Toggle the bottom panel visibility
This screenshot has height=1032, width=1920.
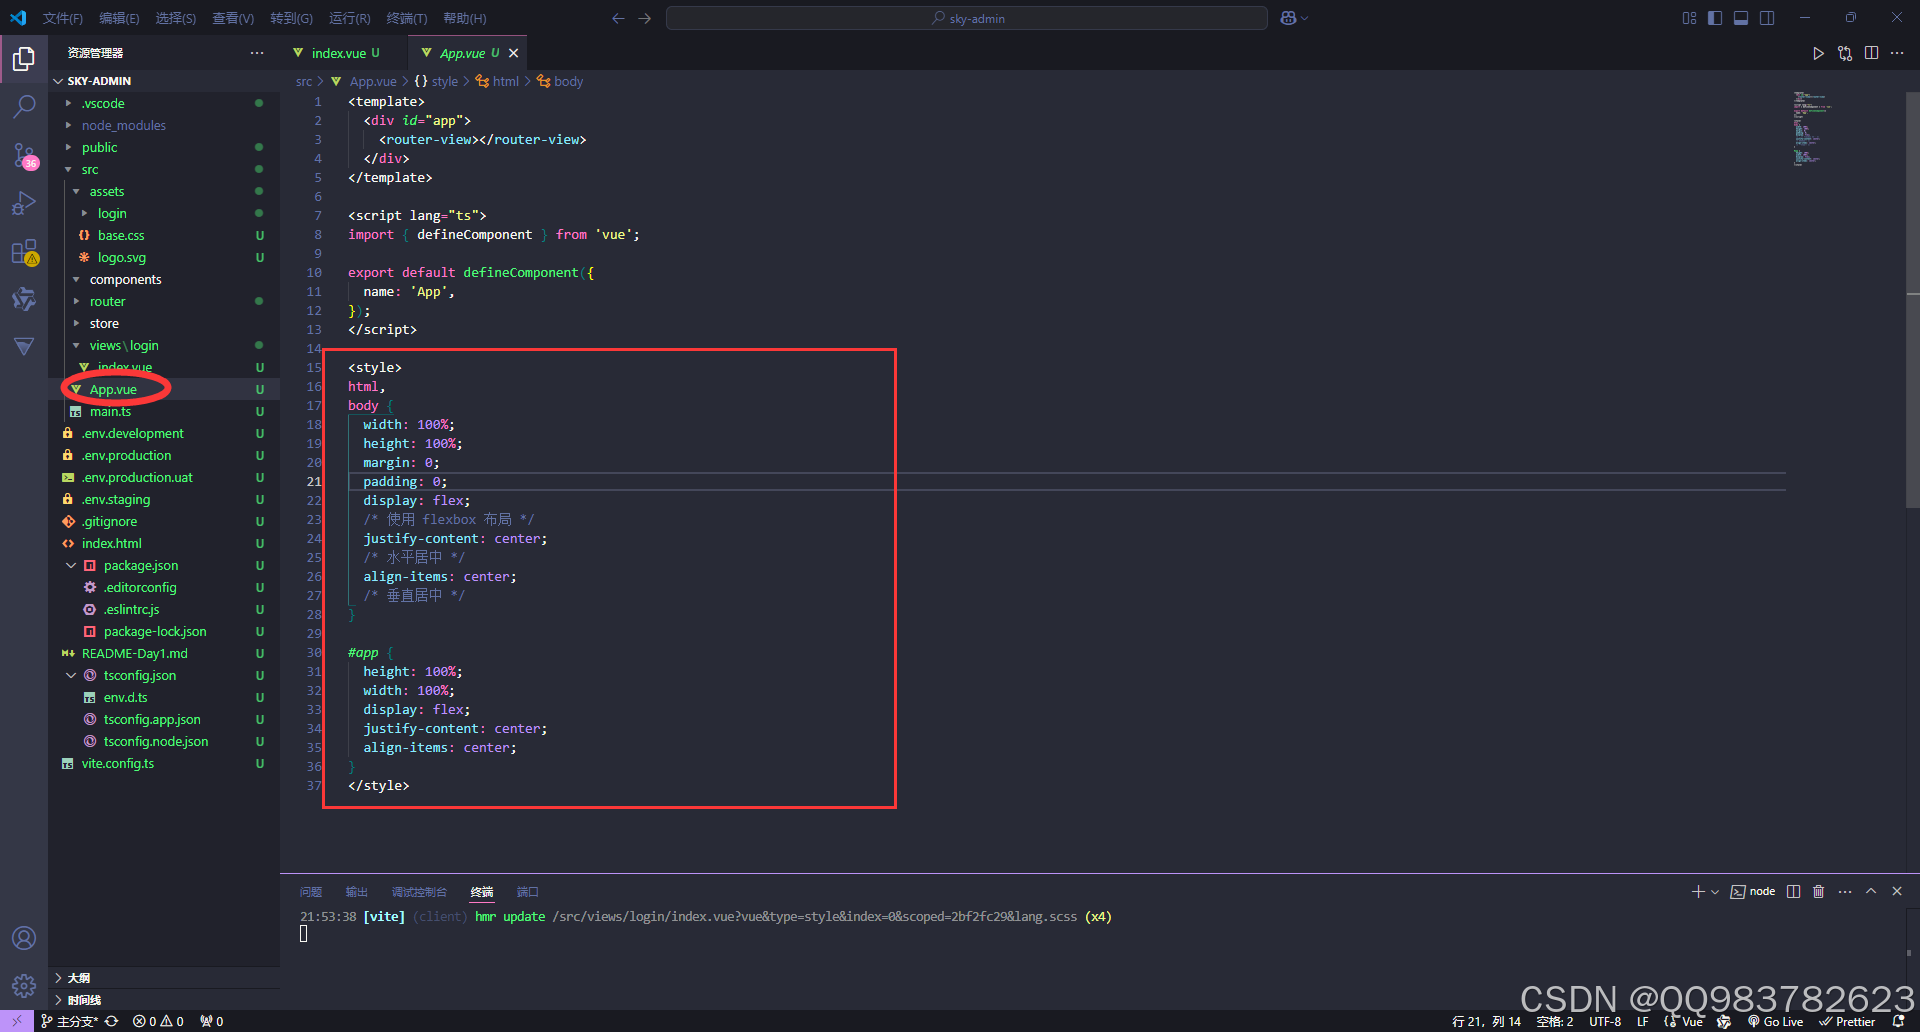1741,18
